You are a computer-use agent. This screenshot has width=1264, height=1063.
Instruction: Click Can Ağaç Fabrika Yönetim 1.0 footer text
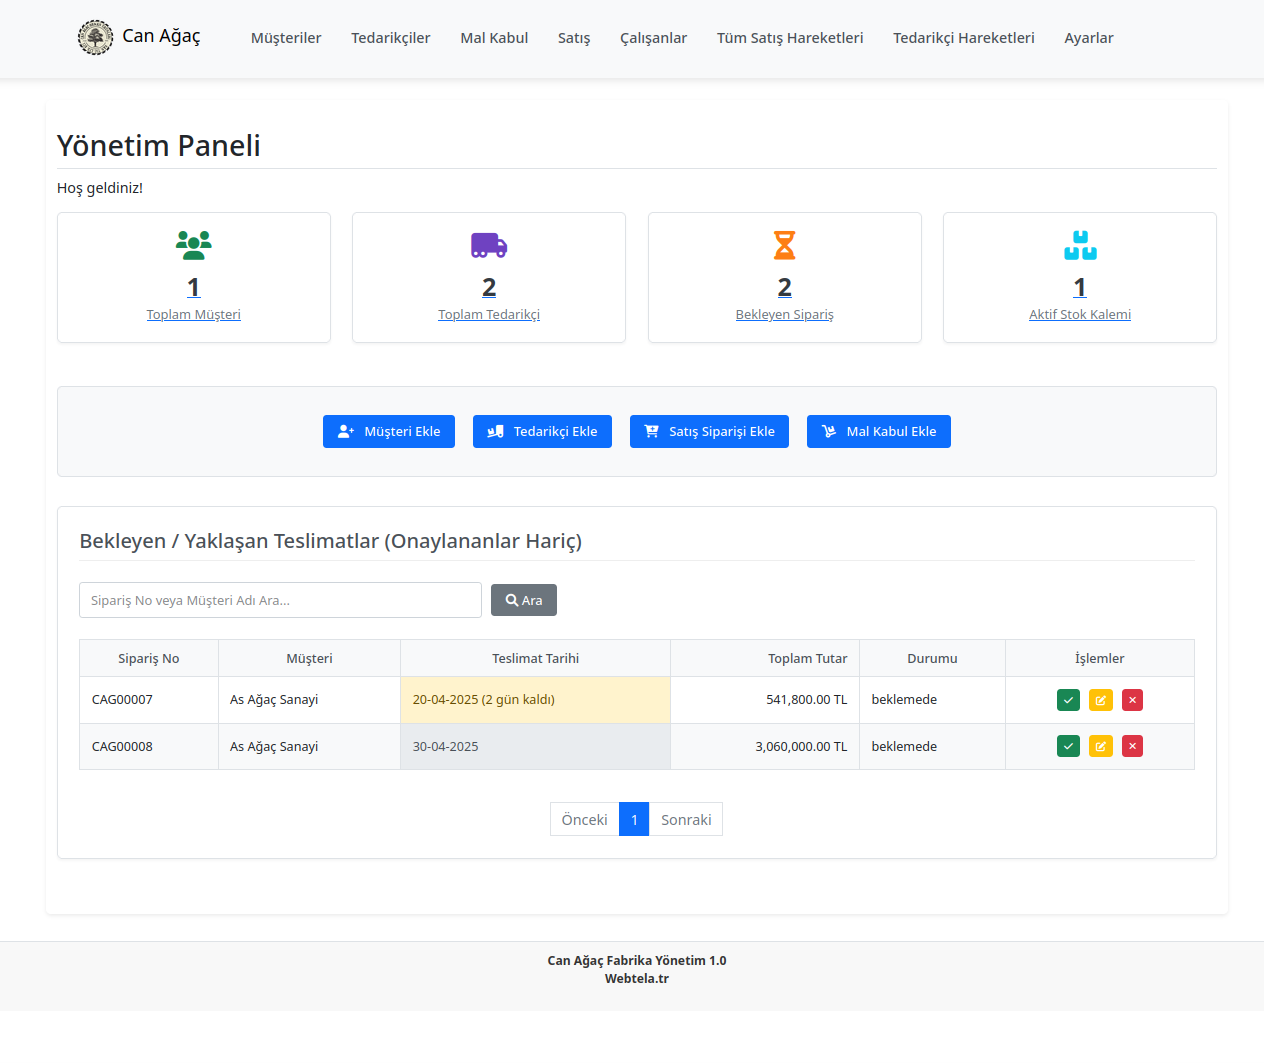pos(637,960)
